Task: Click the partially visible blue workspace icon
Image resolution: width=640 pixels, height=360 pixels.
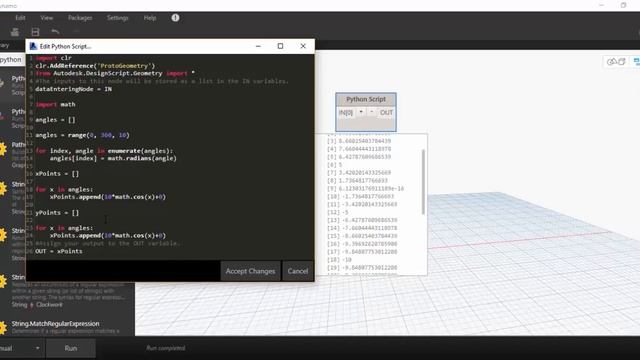Action: point(636,62)
